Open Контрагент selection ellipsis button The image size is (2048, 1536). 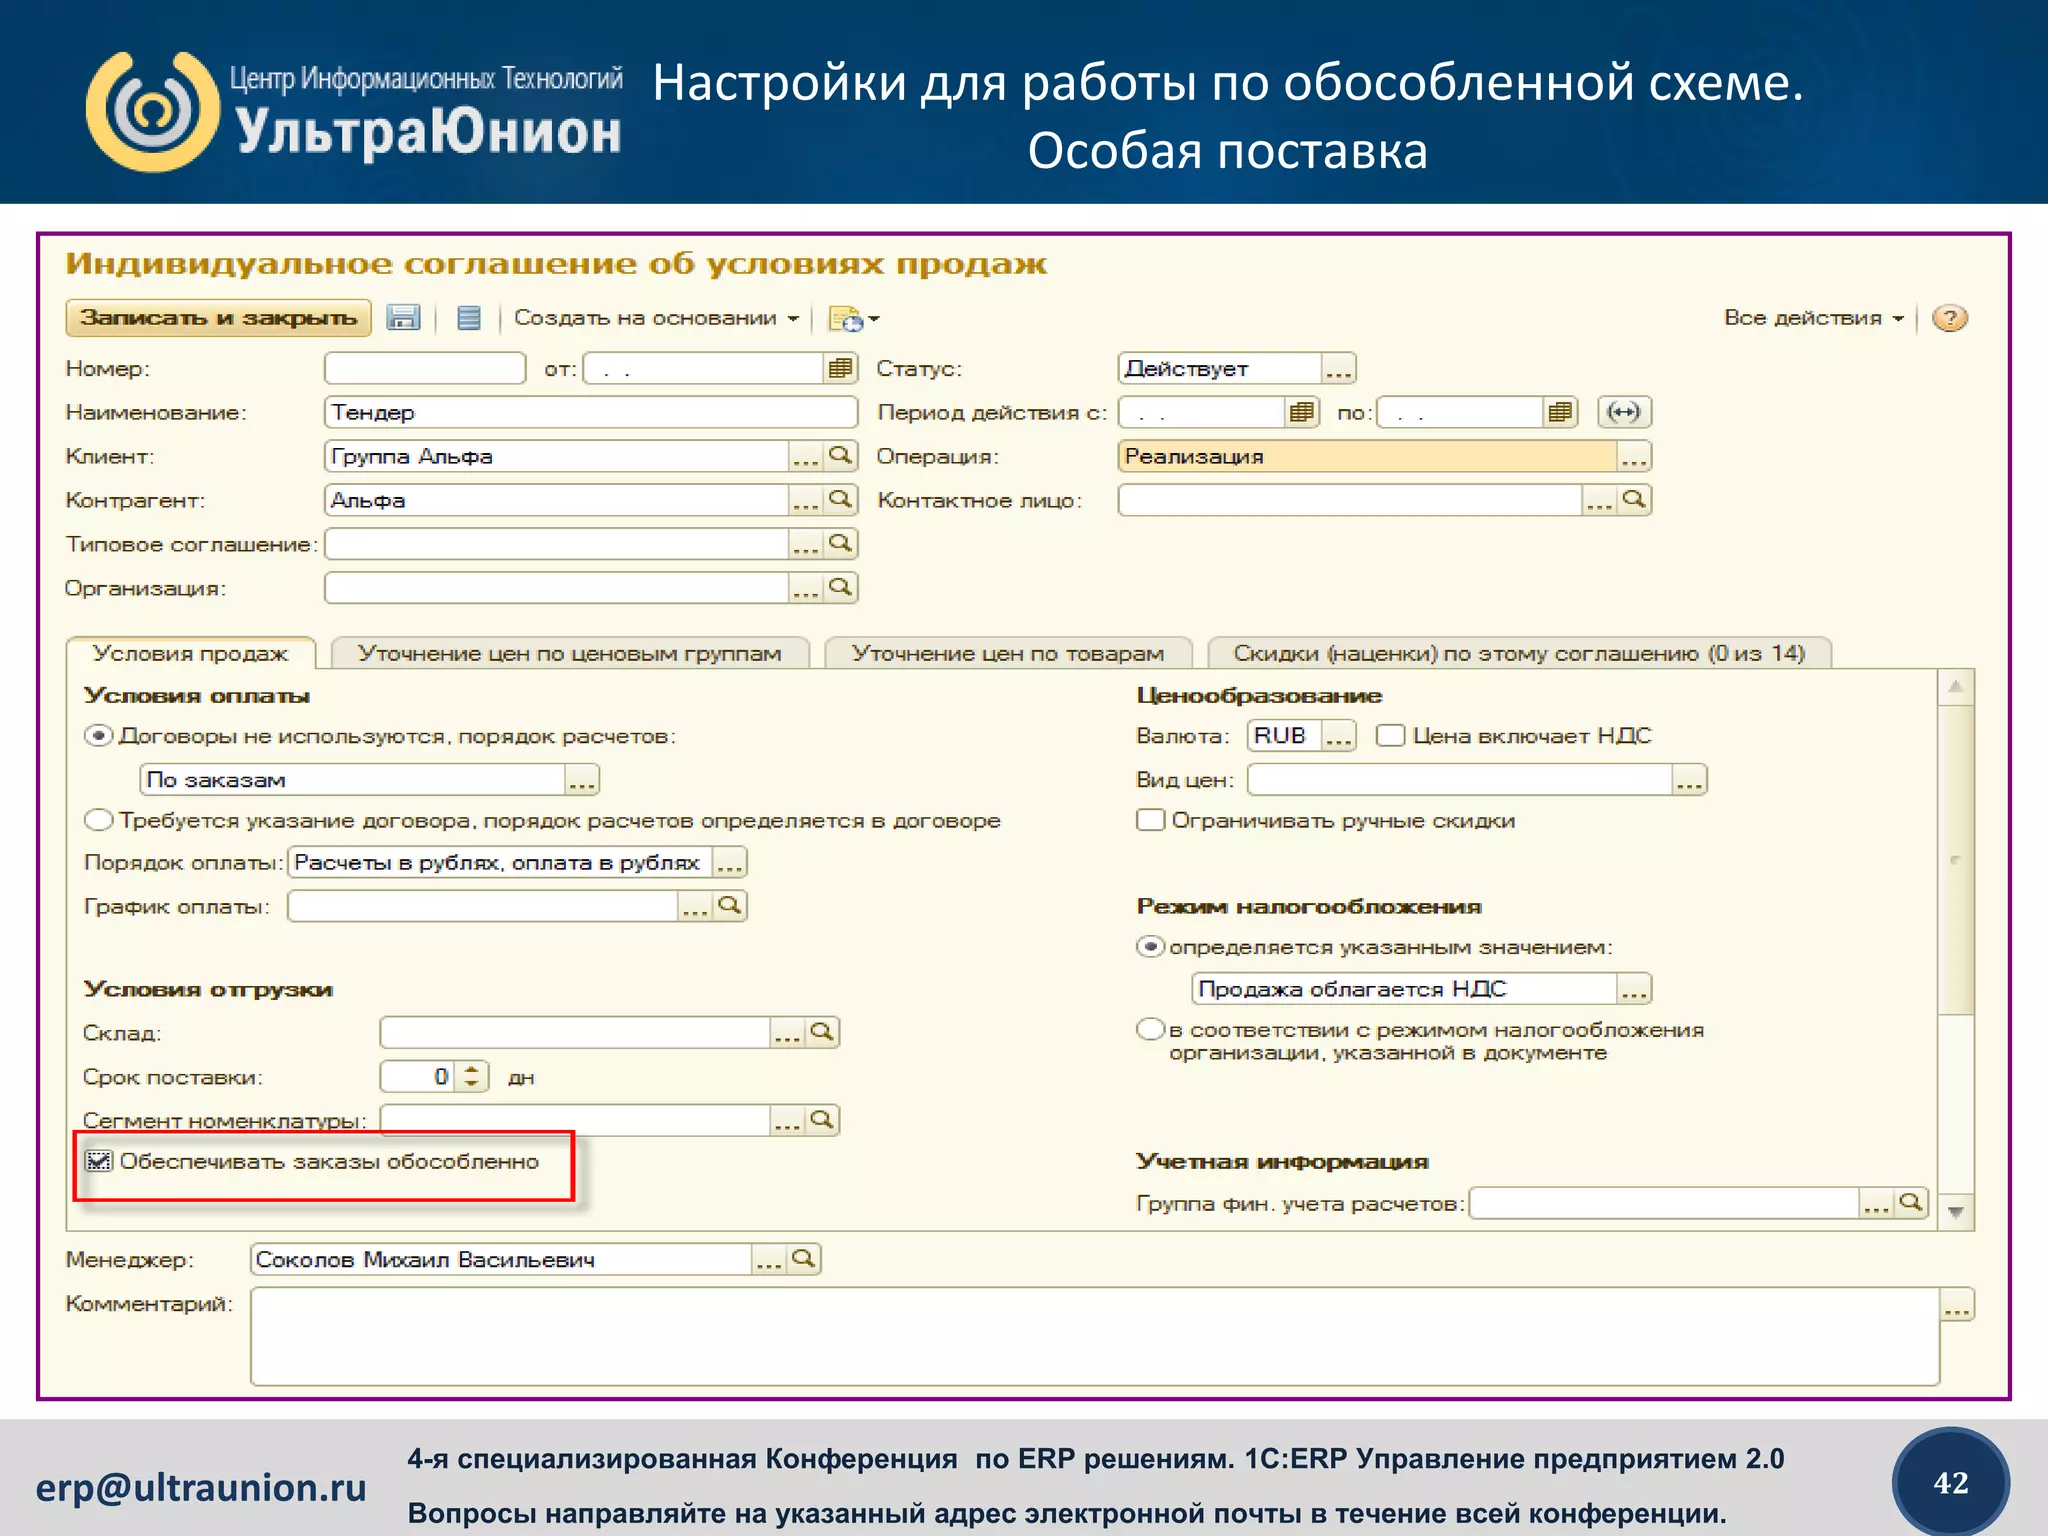[806, 500]
